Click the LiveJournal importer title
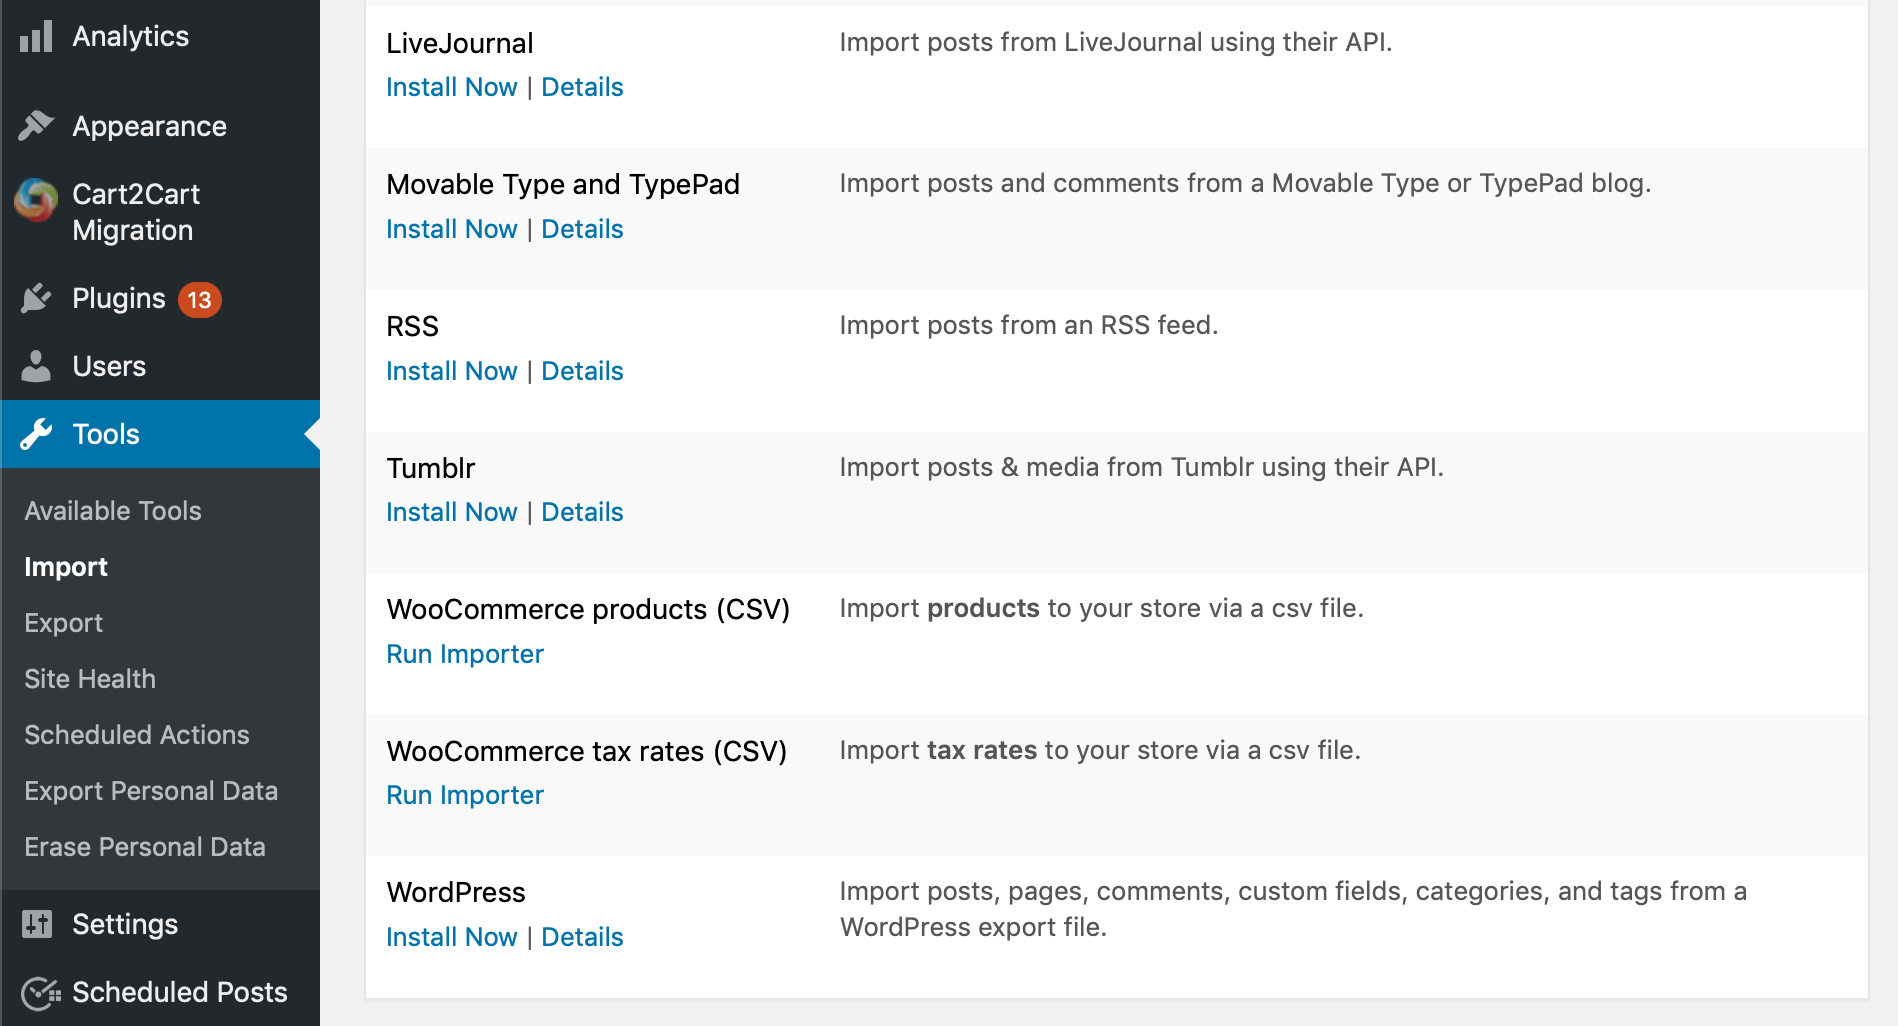This screenshot has width=1898, height=1026. pyautogui.click(x=460, y=43)
